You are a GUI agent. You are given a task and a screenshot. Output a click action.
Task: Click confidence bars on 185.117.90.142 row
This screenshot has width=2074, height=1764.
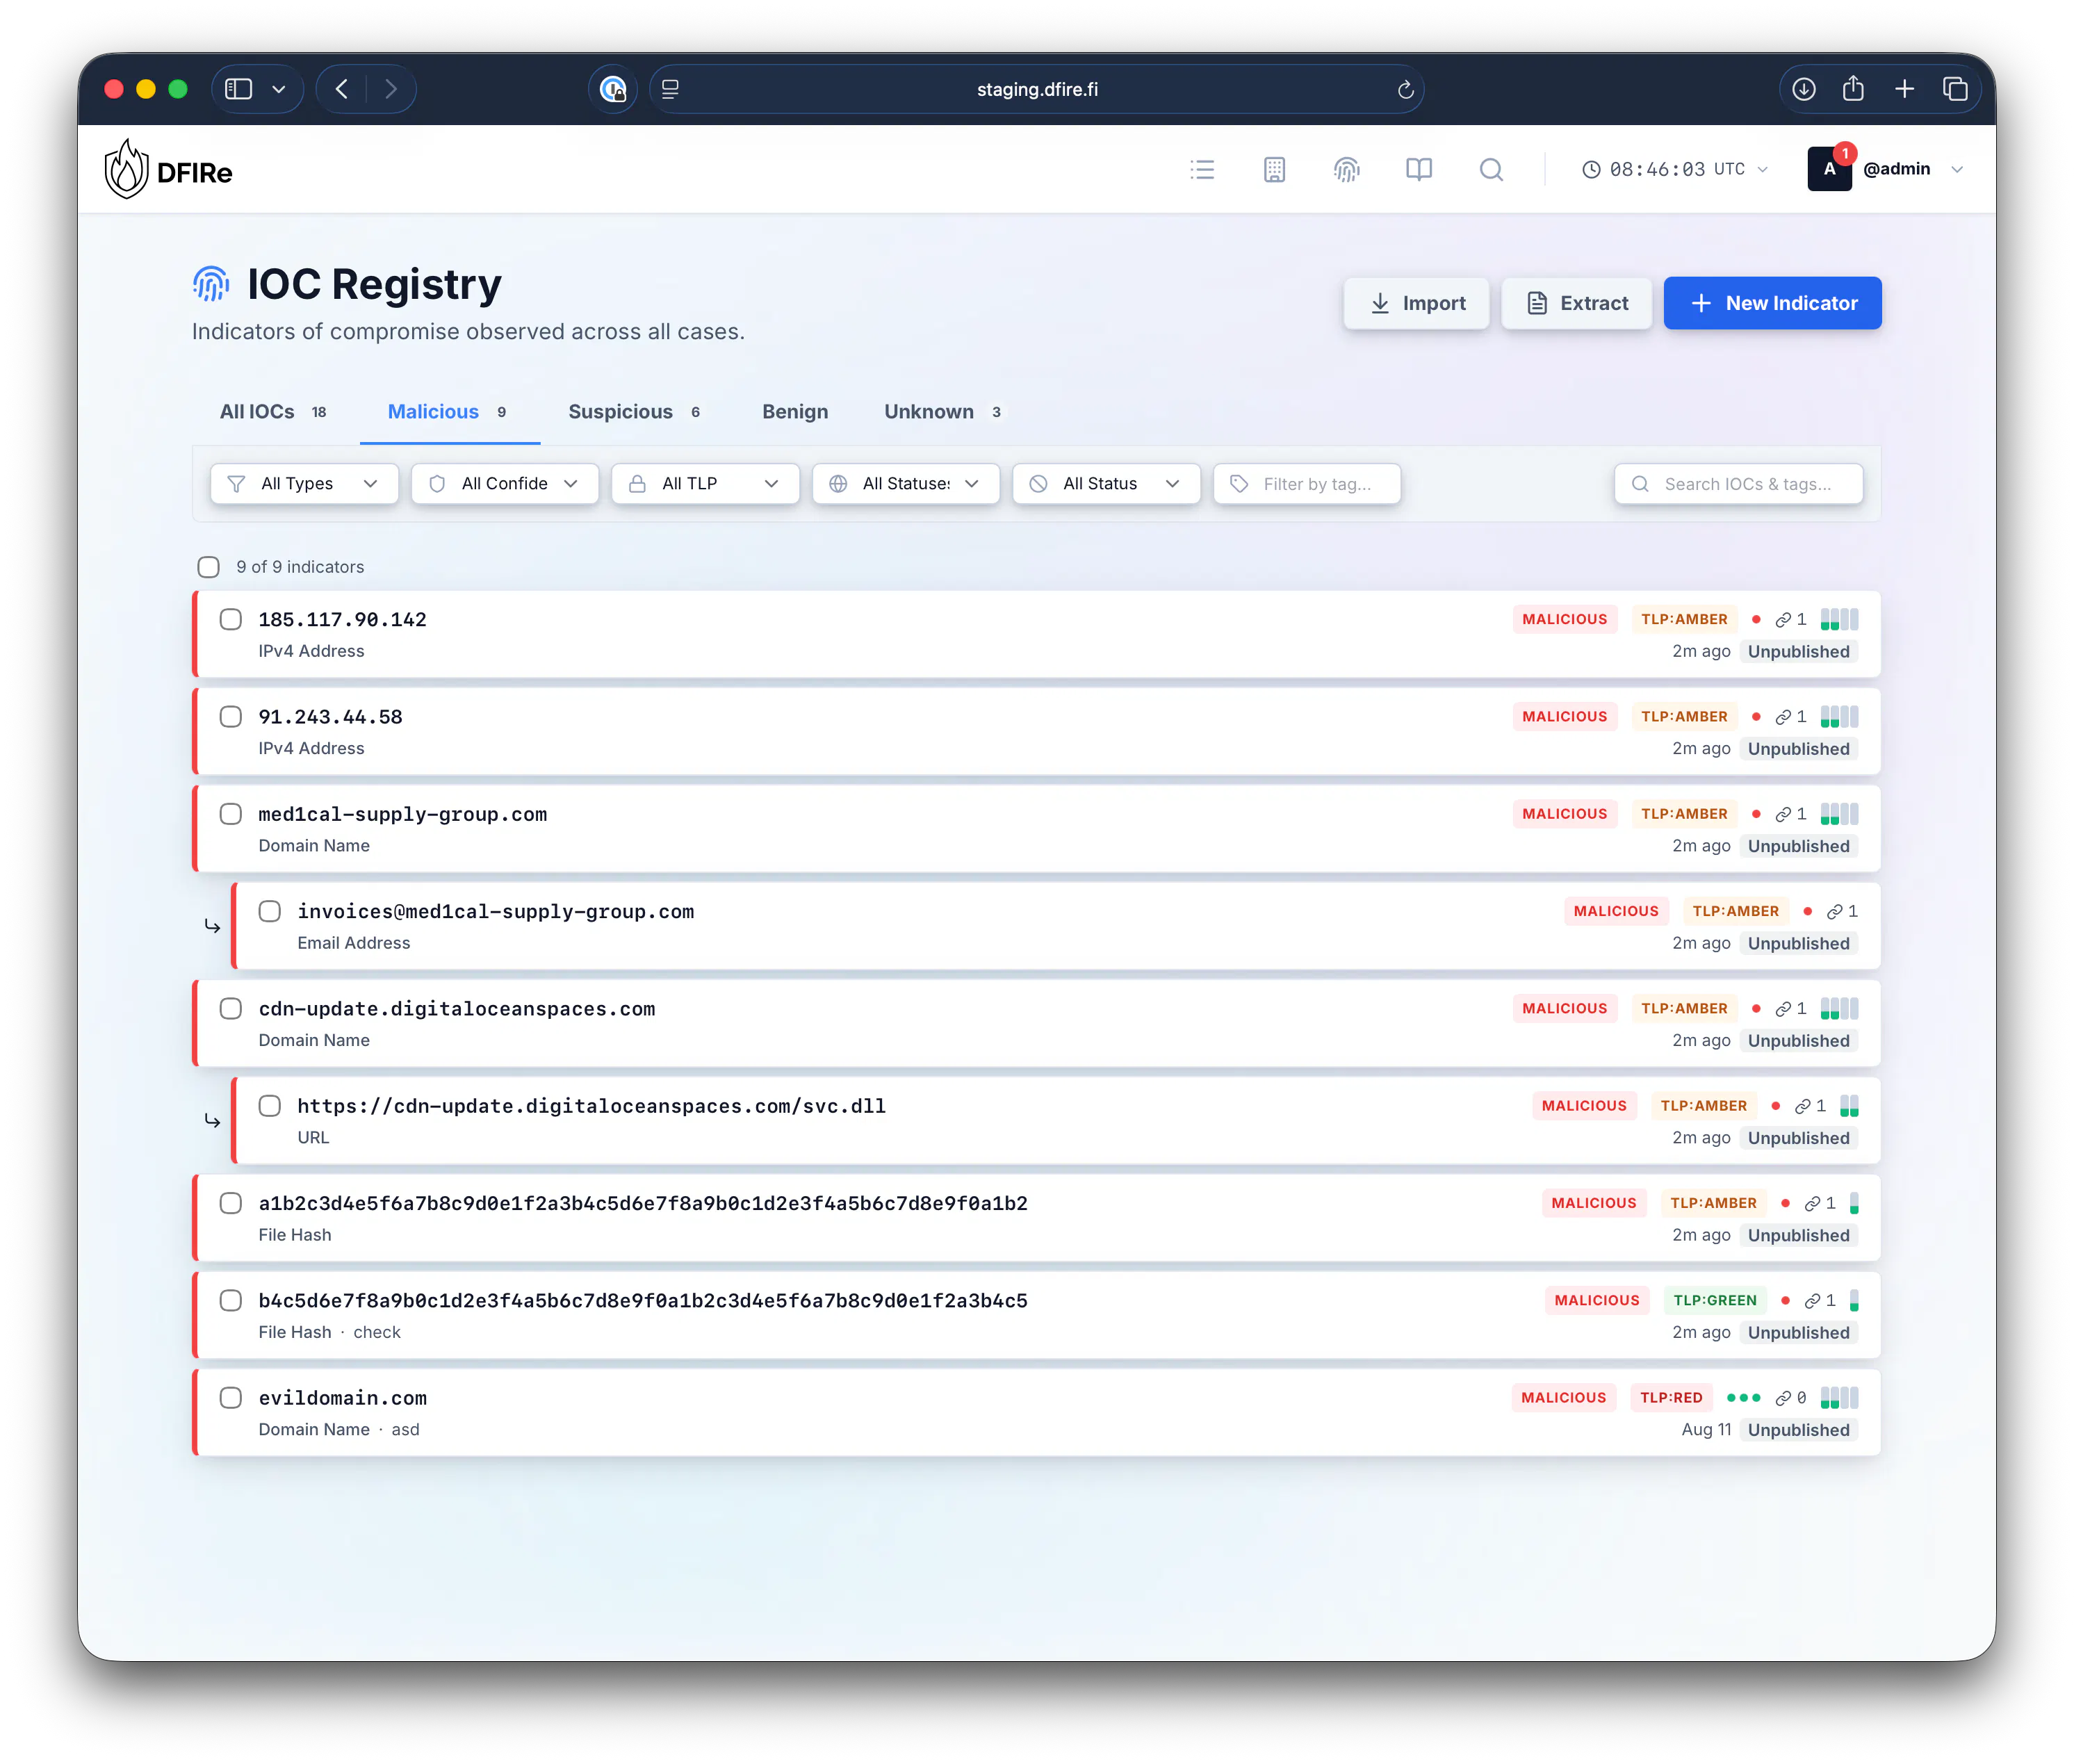[x=1839, y=620]
